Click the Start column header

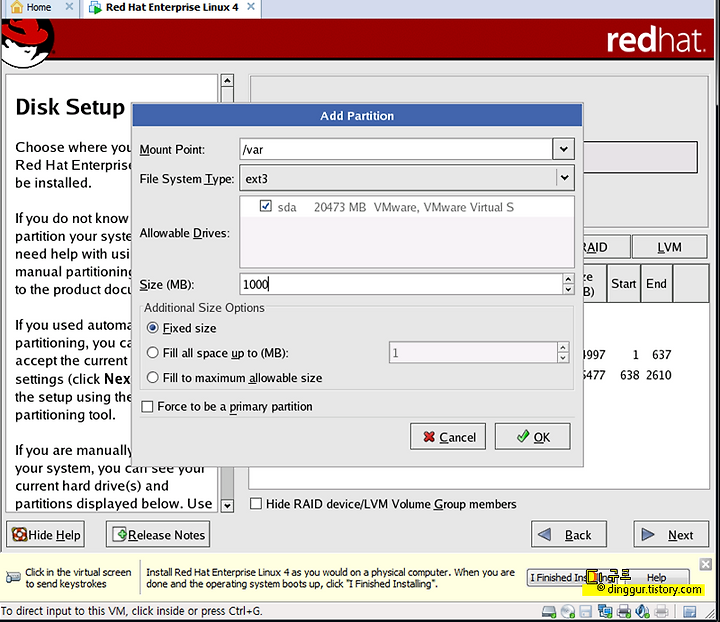pyautogui.click(x=624, y=284)
